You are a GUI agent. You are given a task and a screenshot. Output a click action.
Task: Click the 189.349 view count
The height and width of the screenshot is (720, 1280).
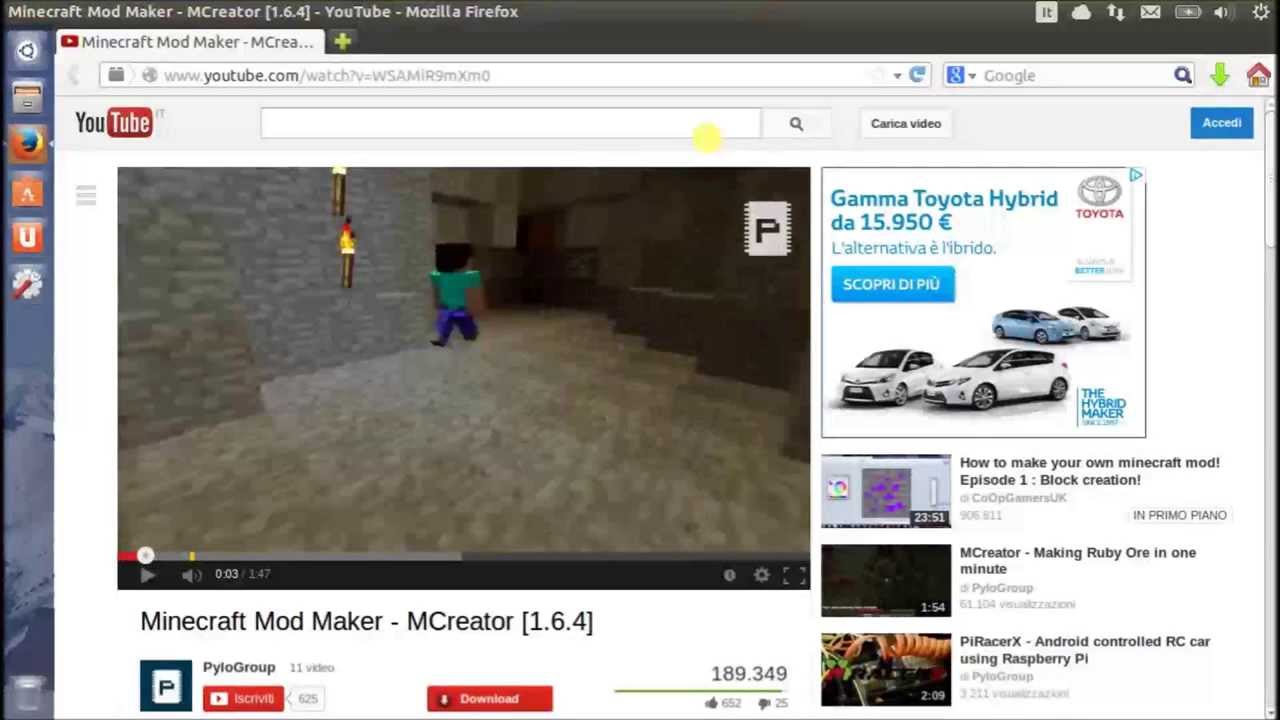[x=749, y=674]
